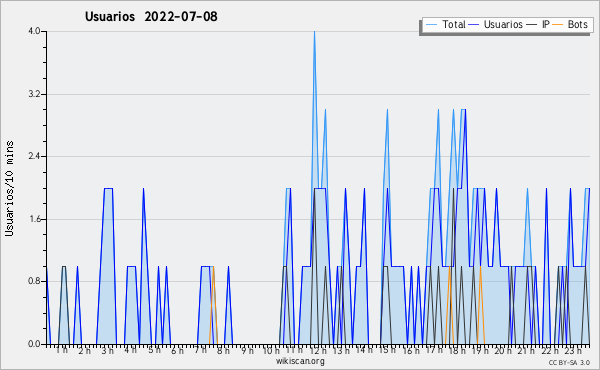Click the 4.0 peak of Total line
The image size is (600, 370).
pos(315,32)
